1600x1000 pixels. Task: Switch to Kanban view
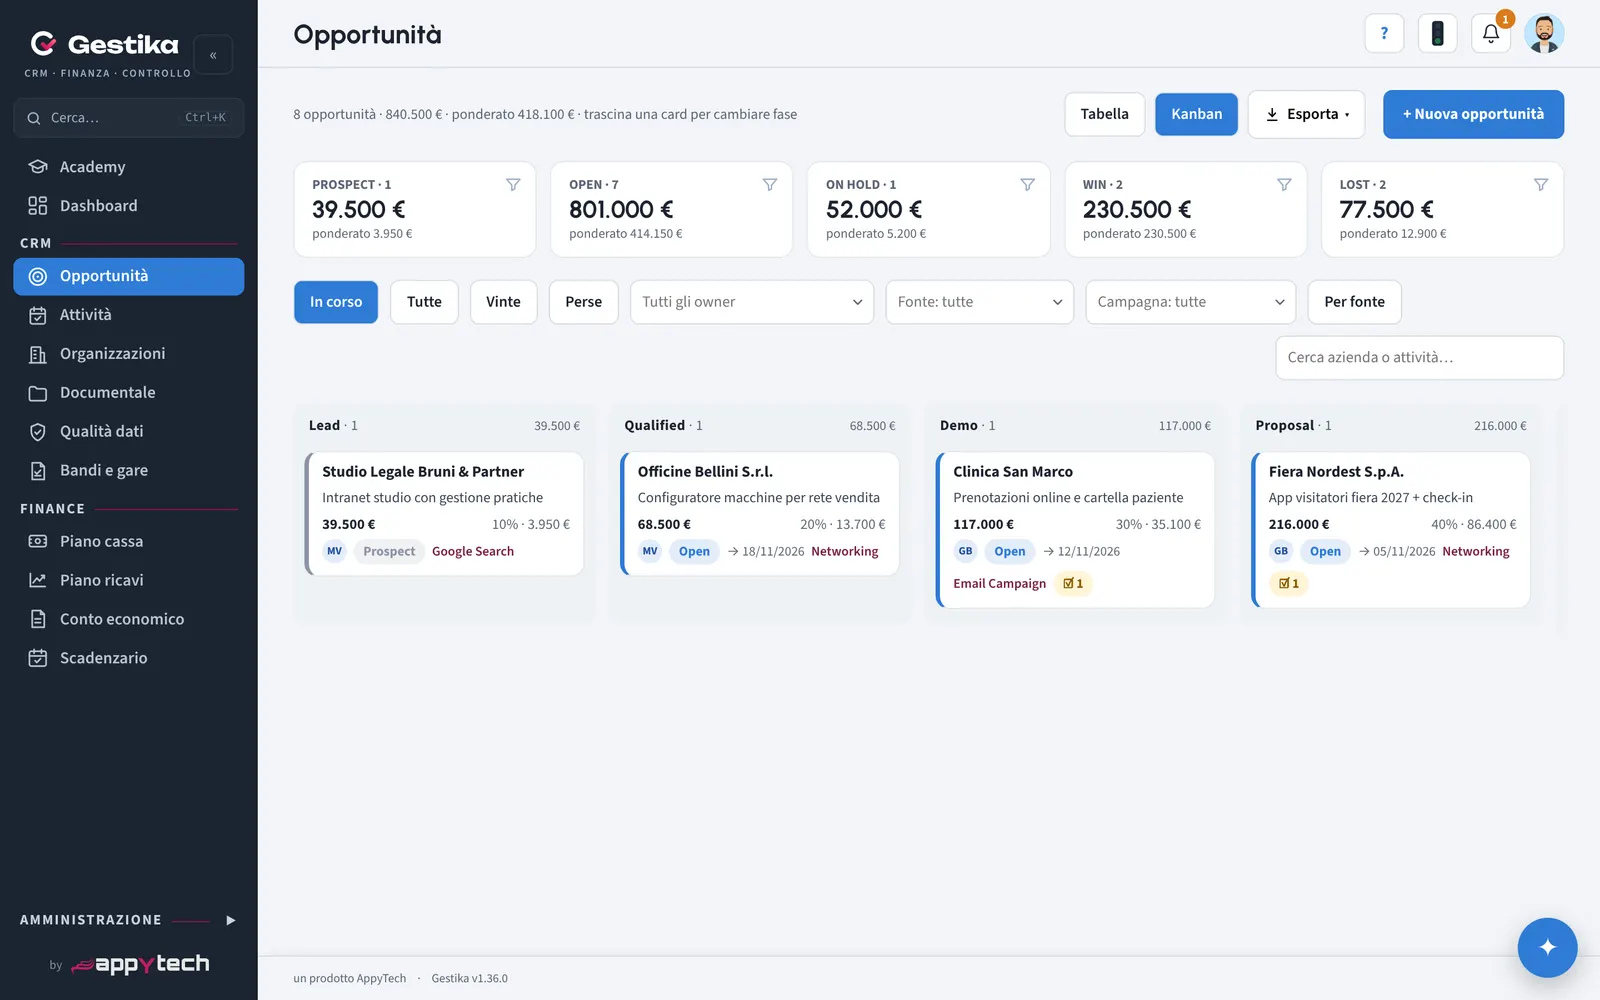[x=1196, y=114]
